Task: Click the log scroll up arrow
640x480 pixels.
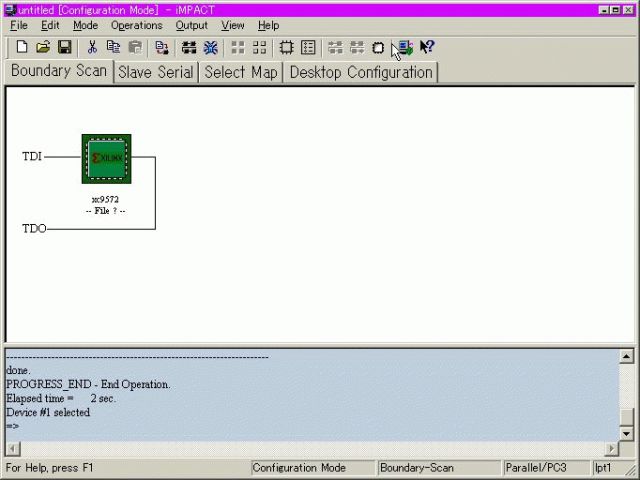Action: point(626,356)
